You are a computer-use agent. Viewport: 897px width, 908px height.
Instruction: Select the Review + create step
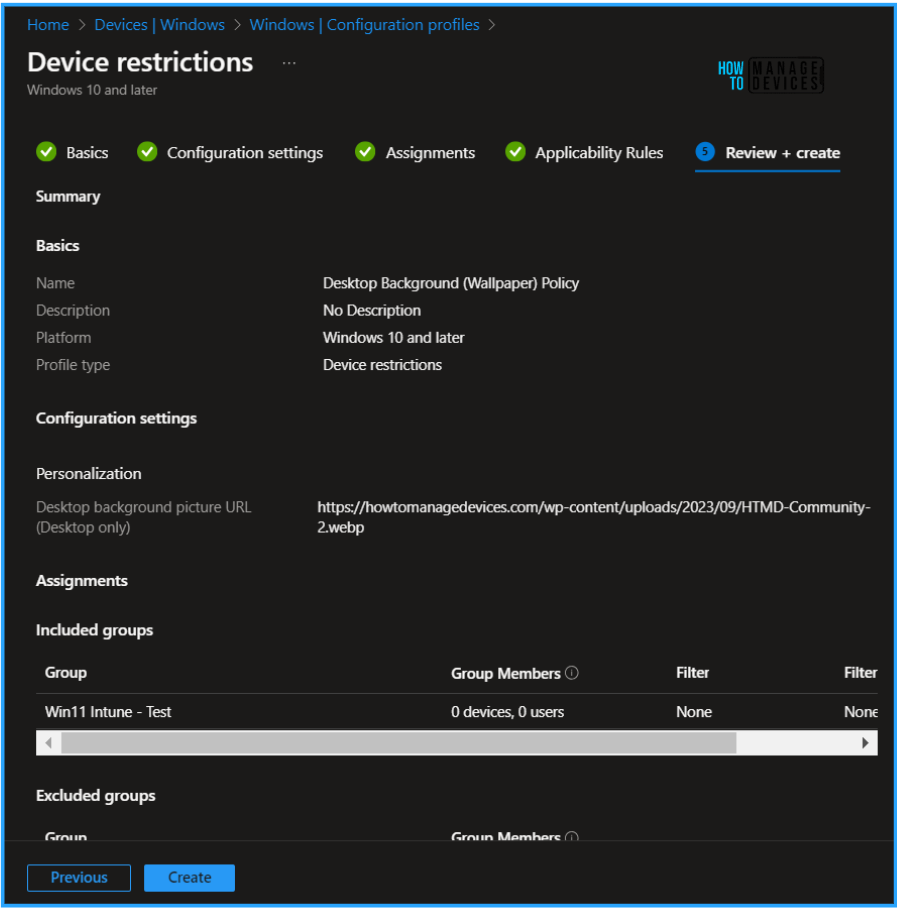coord(782,153)
